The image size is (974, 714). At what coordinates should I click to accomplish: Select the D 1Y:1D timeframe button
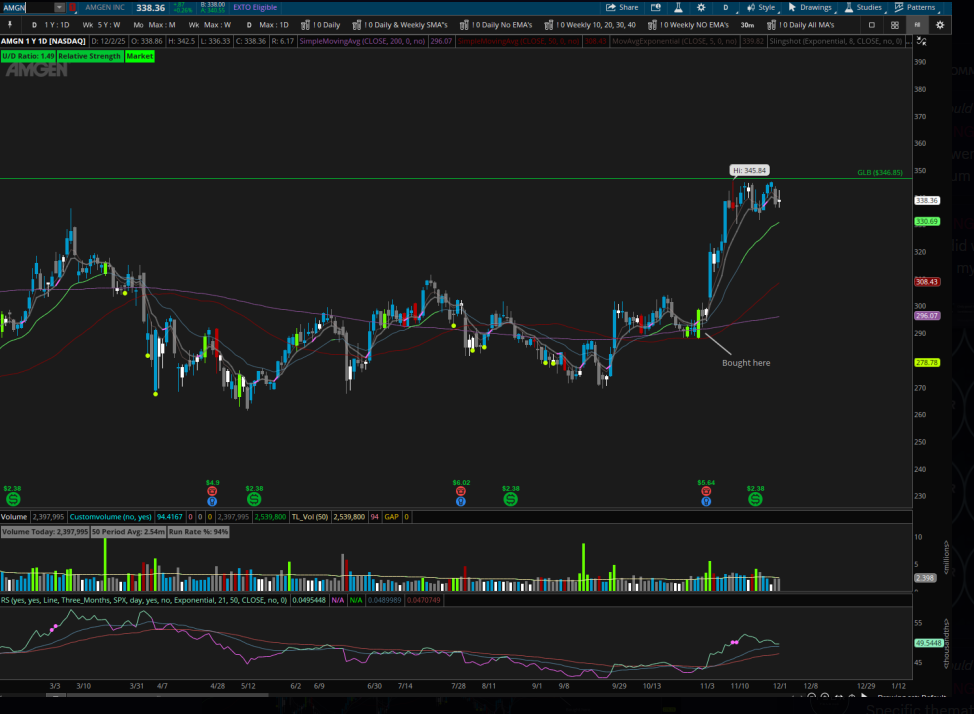pyautogui.click(x=51, y=25)
